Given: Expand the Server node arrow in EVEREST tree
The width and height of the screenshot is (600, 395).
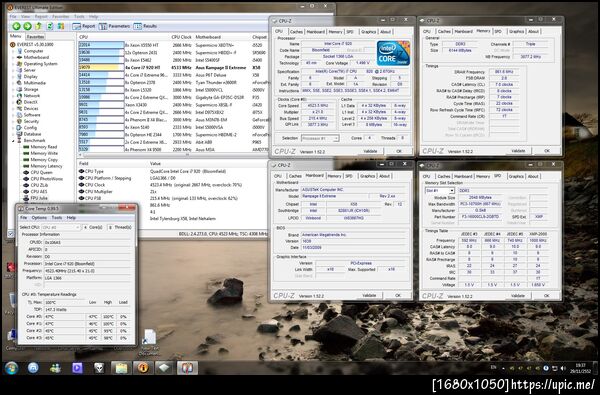Looking at the screenshot, I should click(13, 70).
